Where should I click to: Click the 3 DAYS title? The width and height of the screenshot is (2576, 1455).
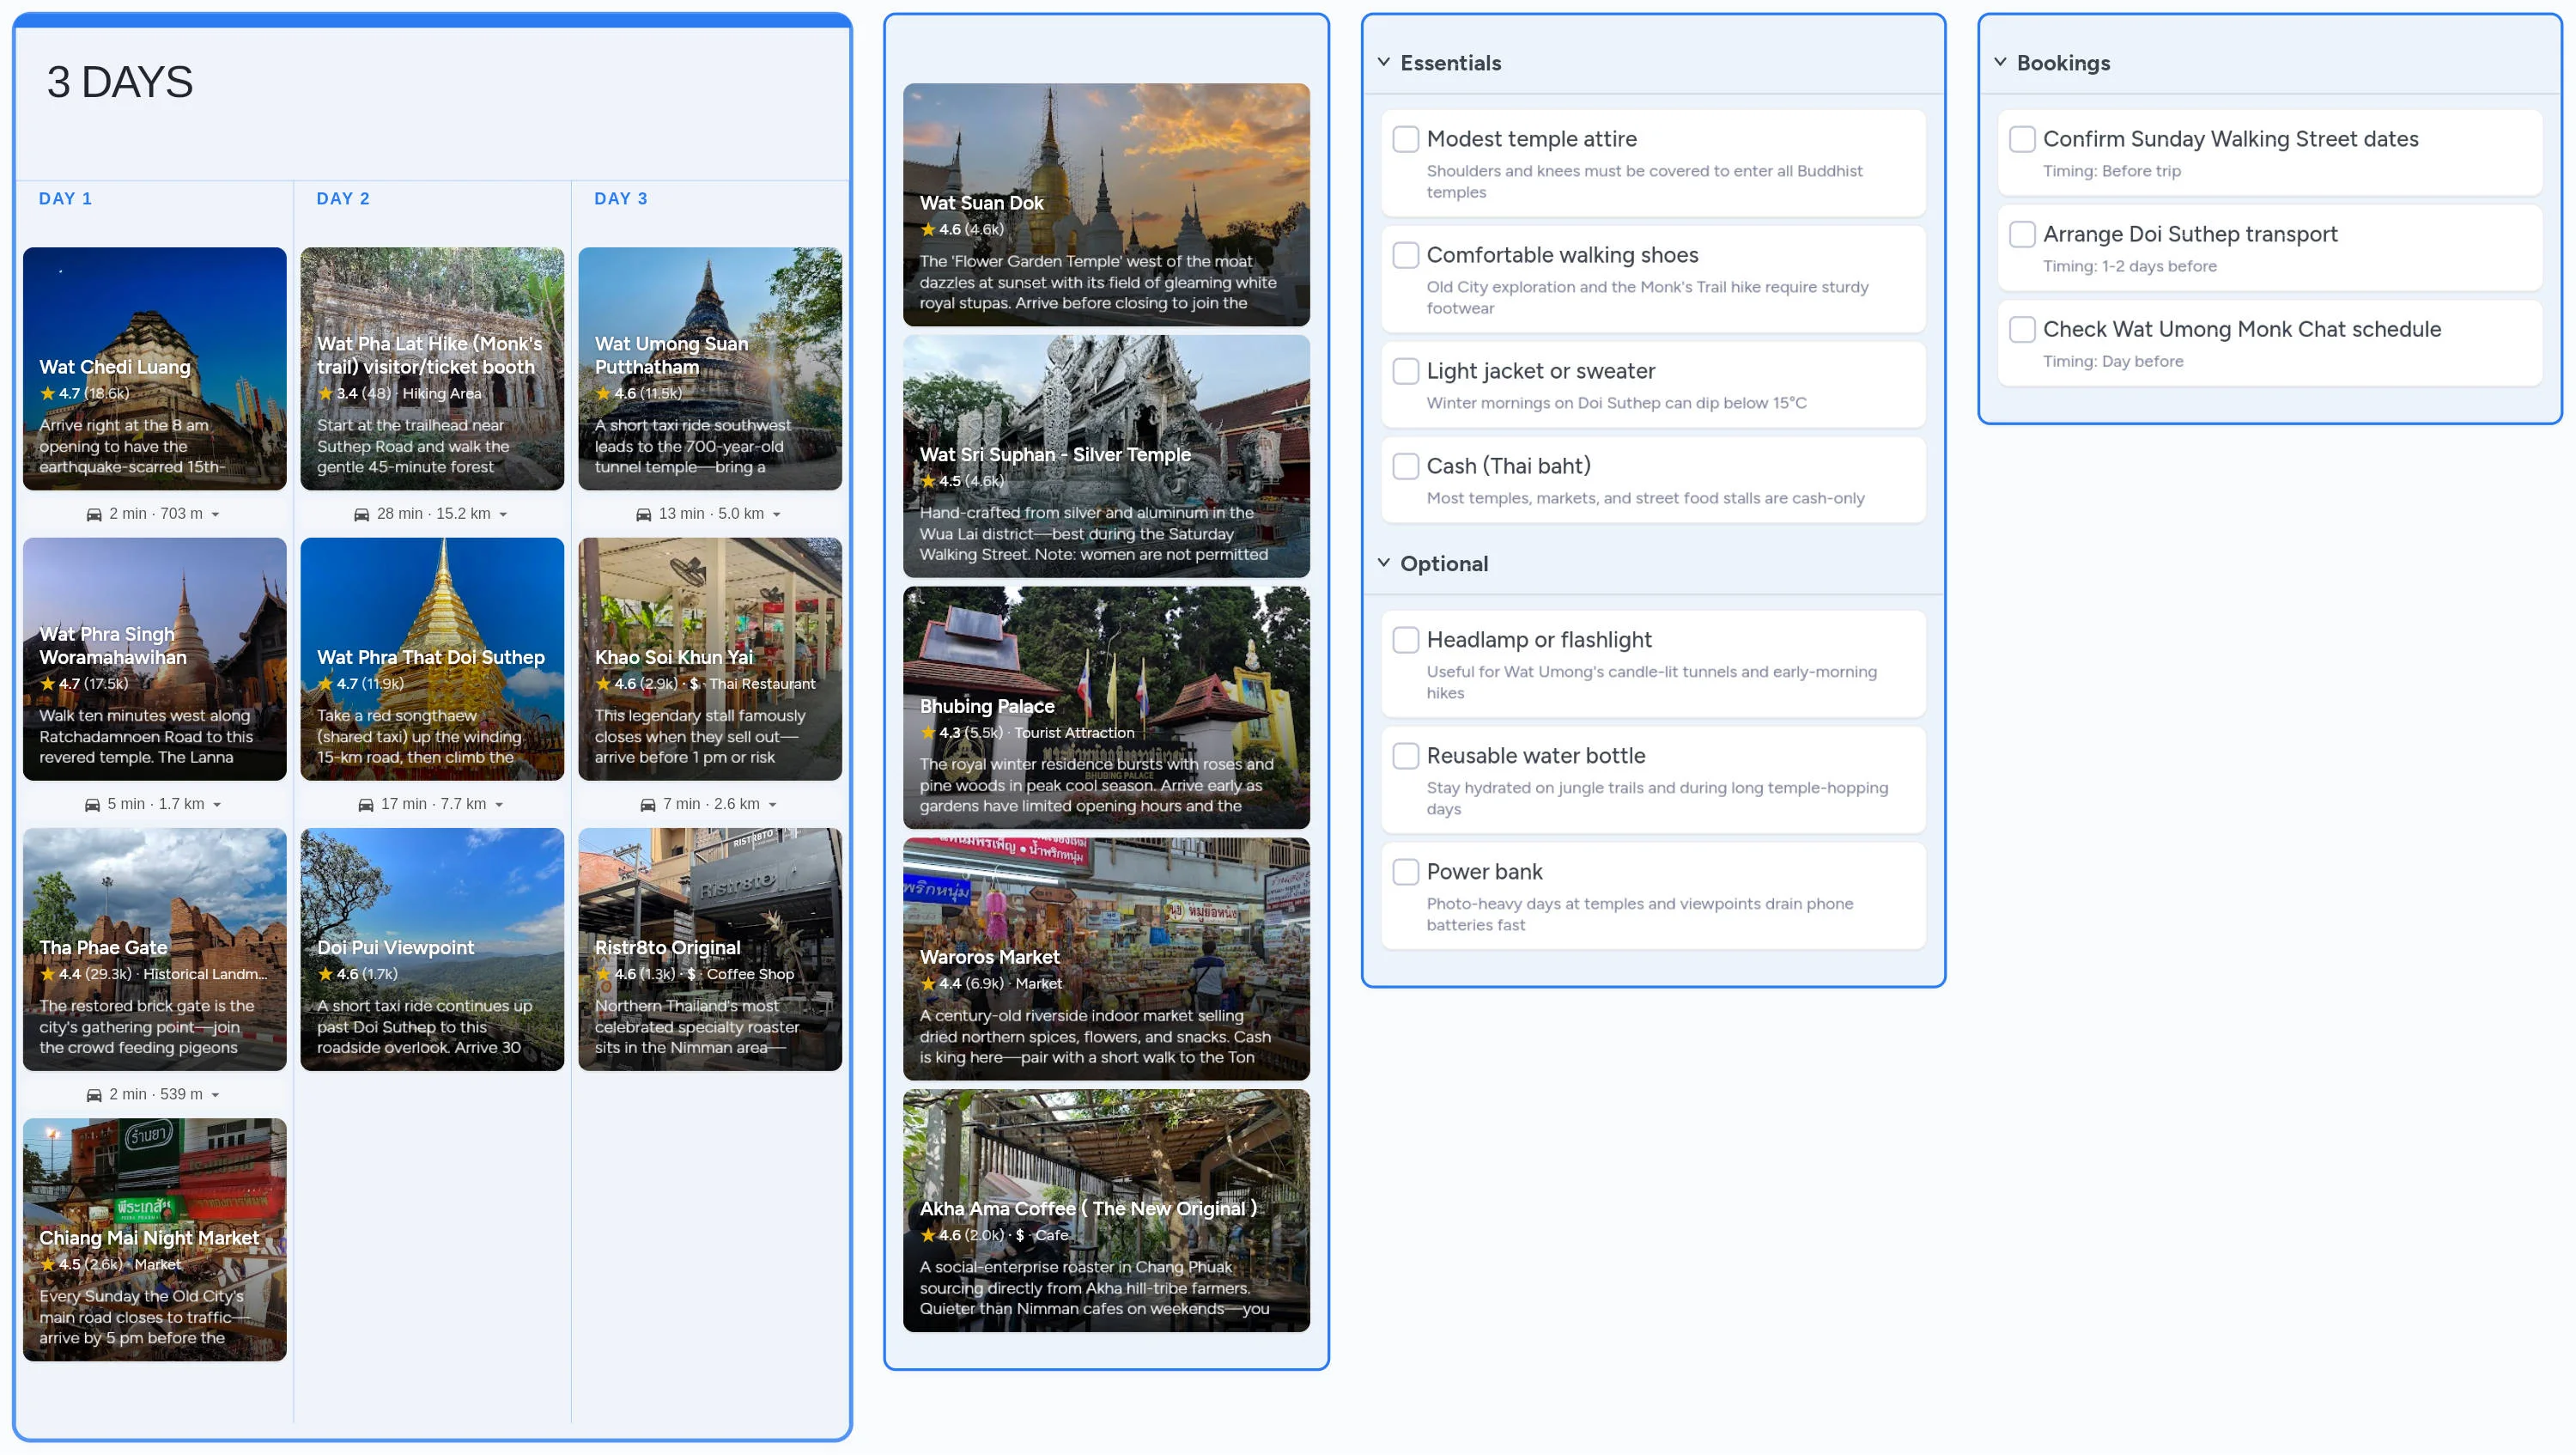120,82
